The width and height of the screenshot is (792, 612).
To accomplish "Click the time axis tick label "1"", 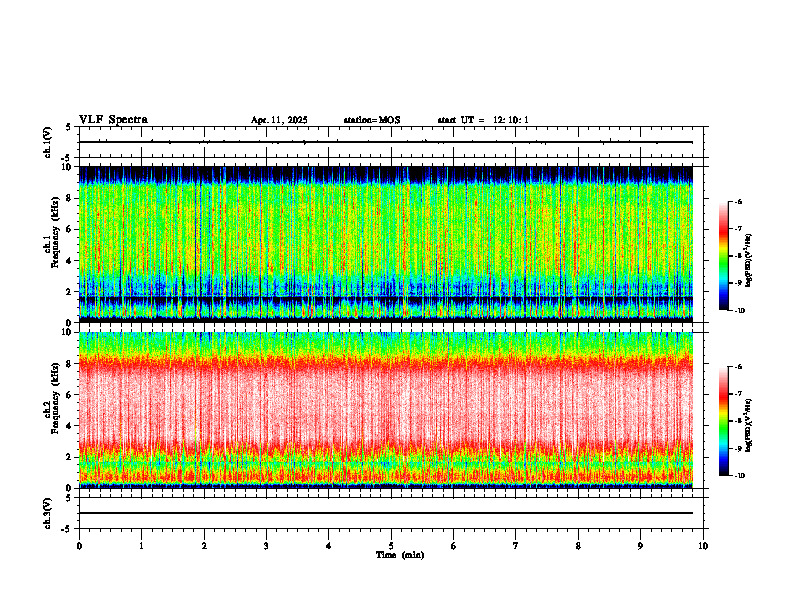I will (x=141, y=546).
